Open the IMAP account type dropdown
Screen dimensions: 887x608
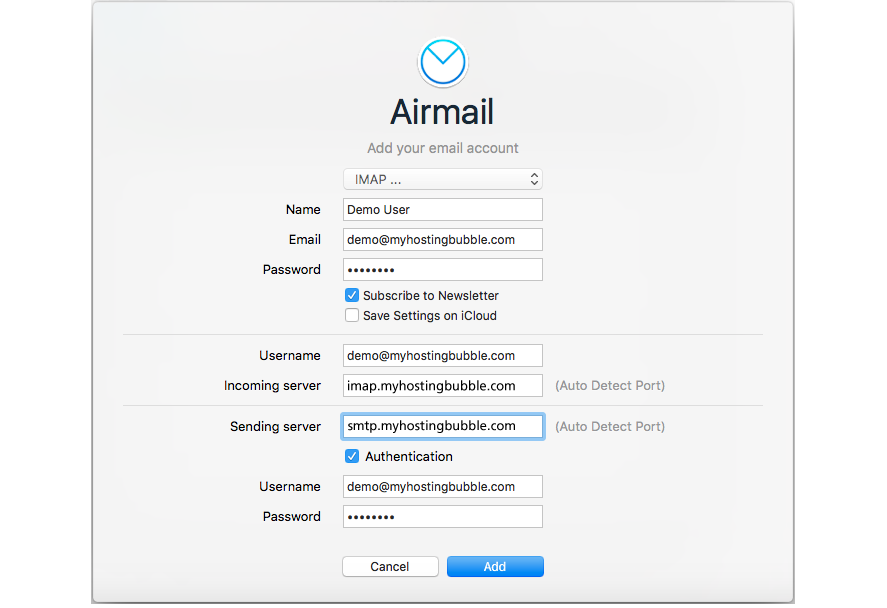click(x=443, y=179)
